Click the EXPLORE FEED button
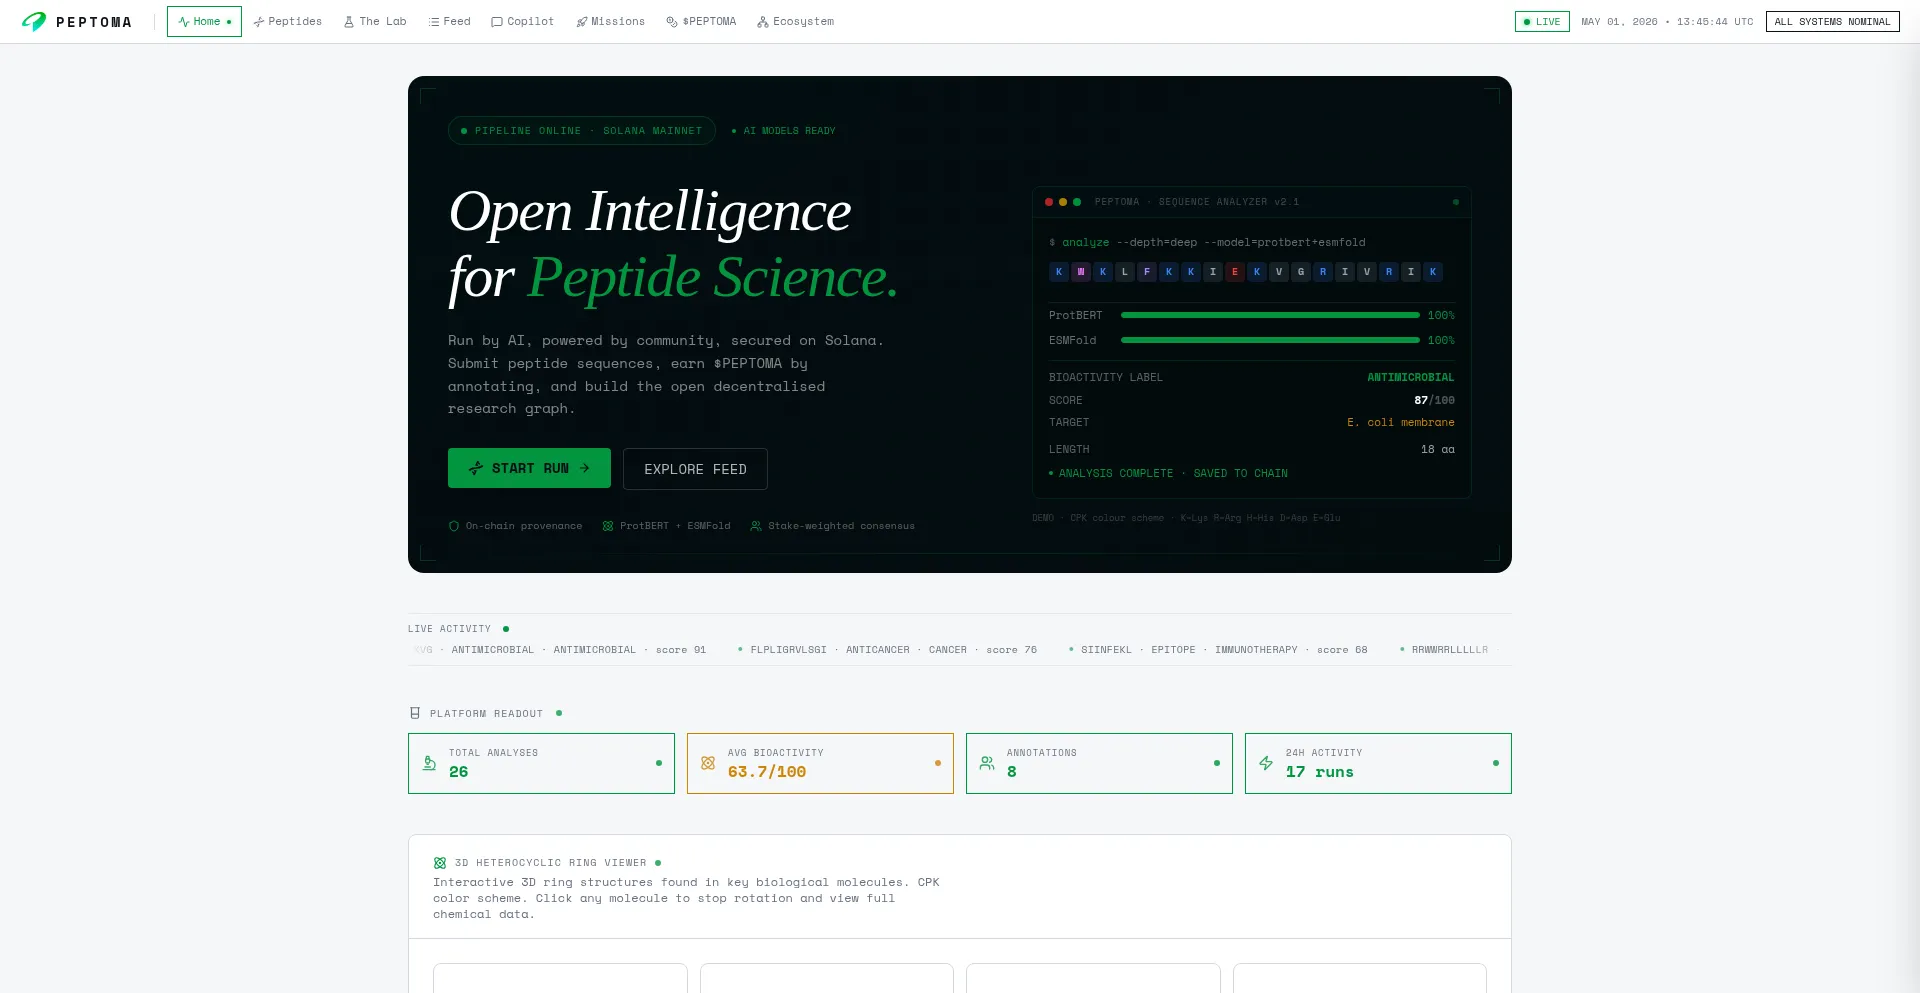Image resolution: width=1920 pixels, height=993 pixels. coord(695,469)
